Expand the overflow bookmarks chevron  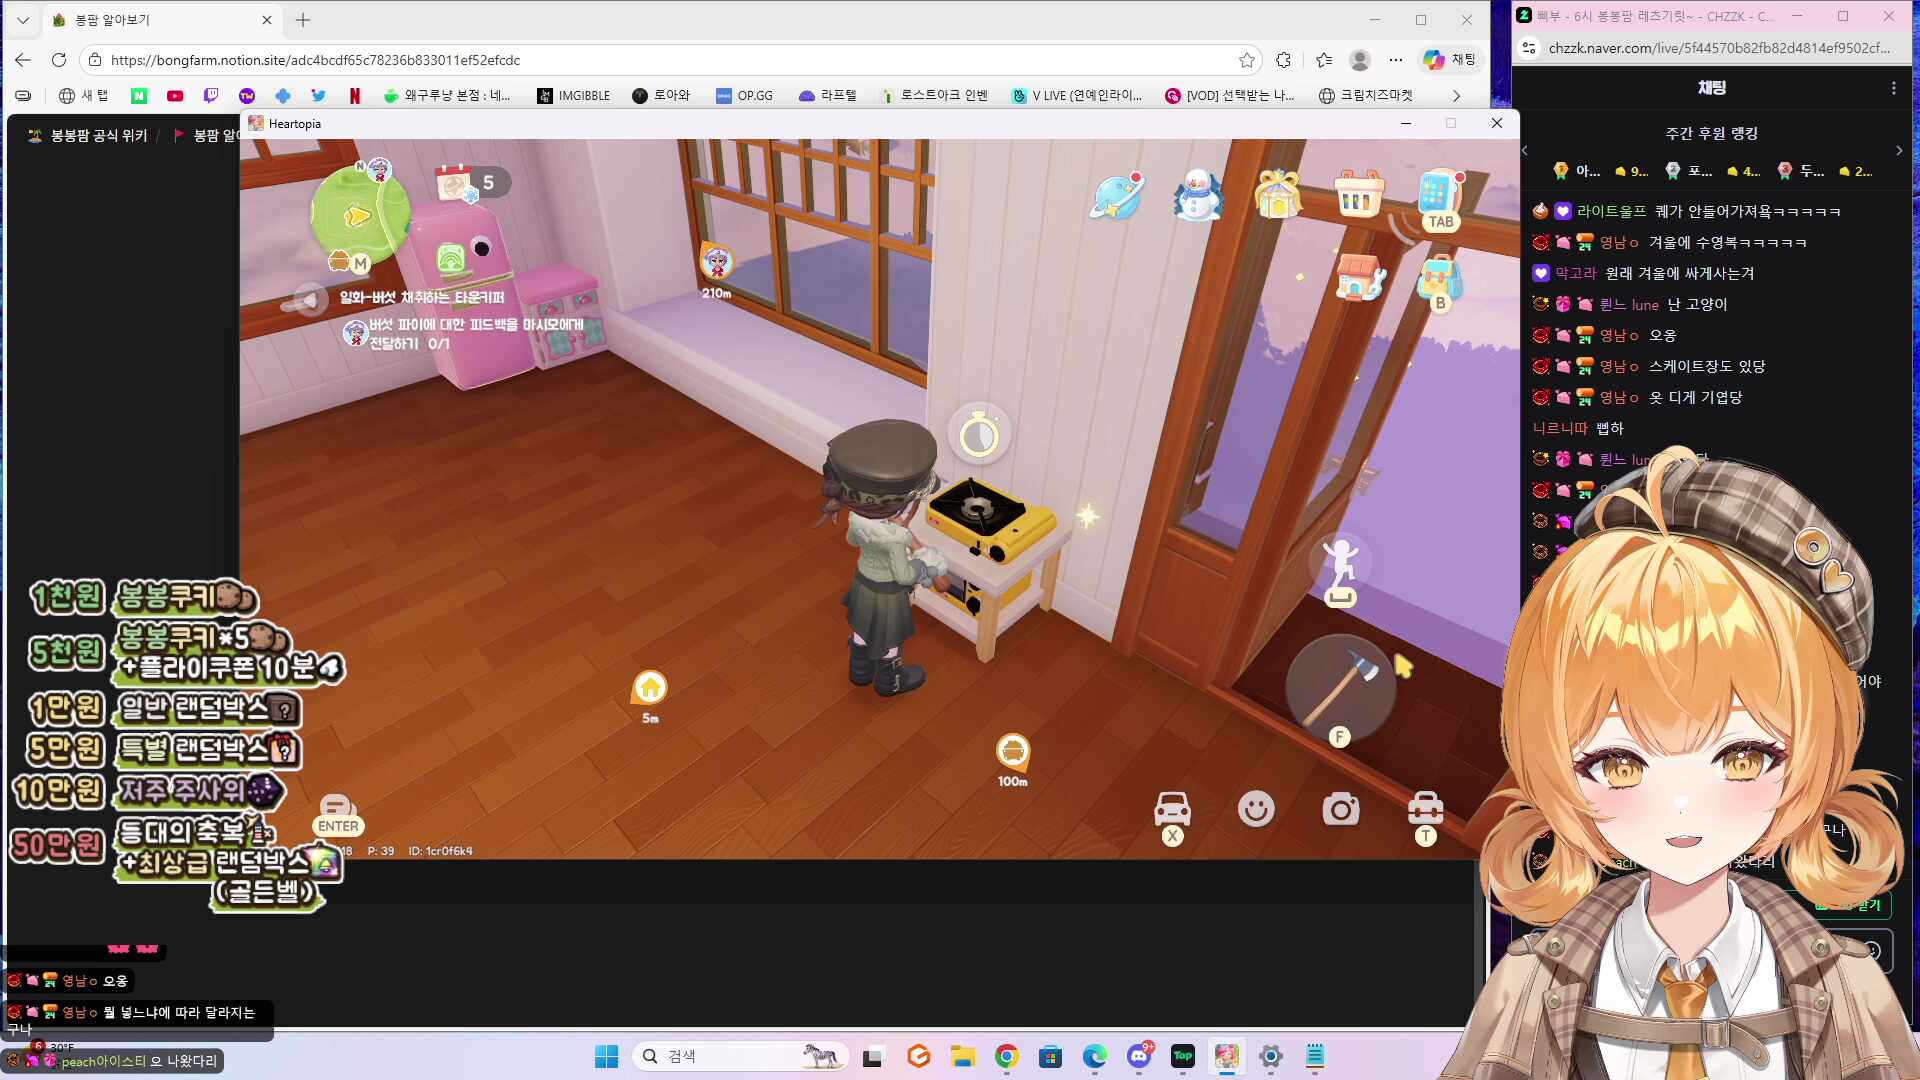(x=1457, y=95)
